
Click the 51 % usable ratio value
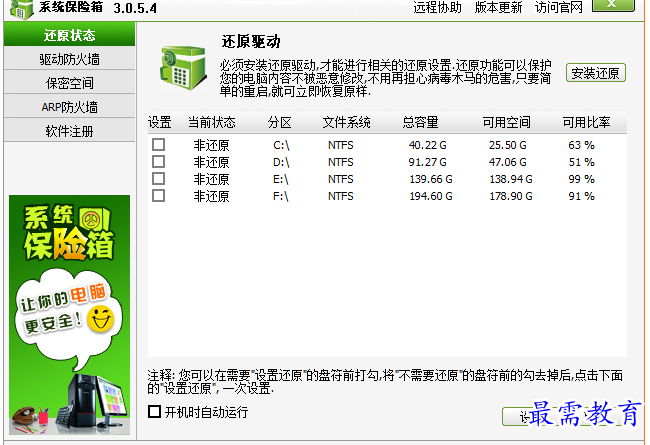(582, 162)
